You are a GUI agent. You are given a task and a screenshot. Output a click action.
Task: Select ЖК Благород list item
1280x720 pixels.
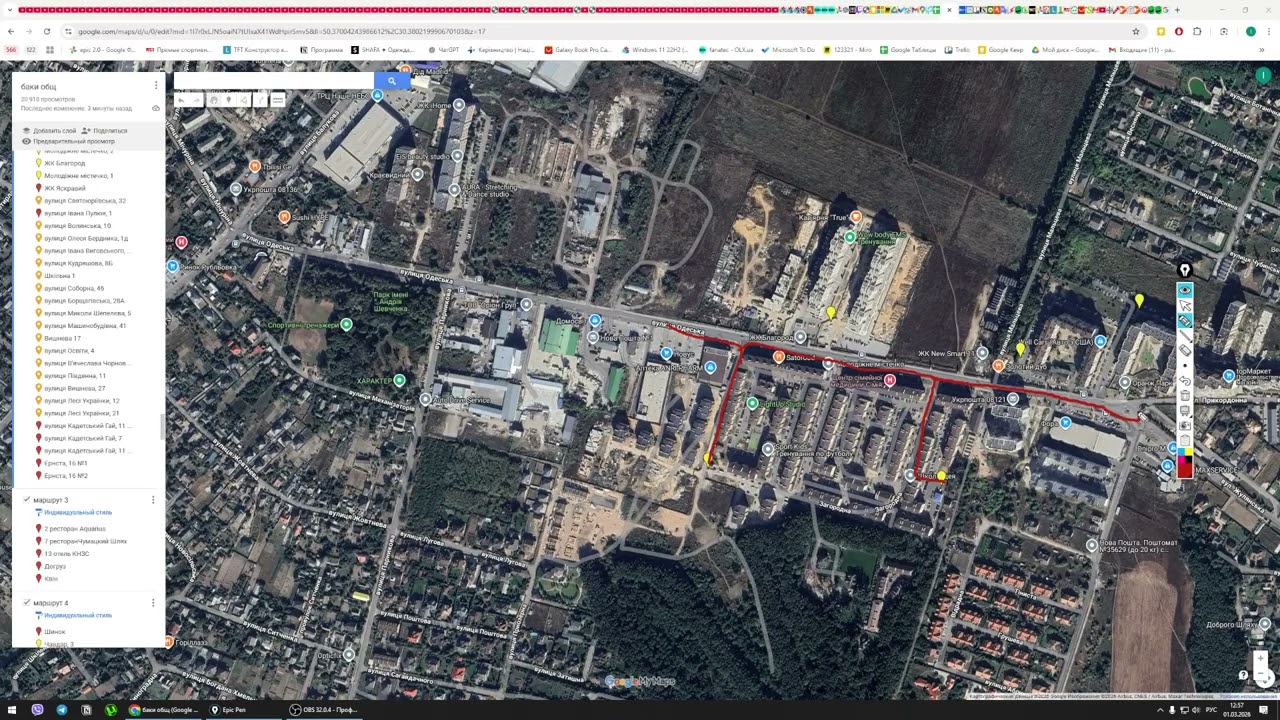coord(64,163)
